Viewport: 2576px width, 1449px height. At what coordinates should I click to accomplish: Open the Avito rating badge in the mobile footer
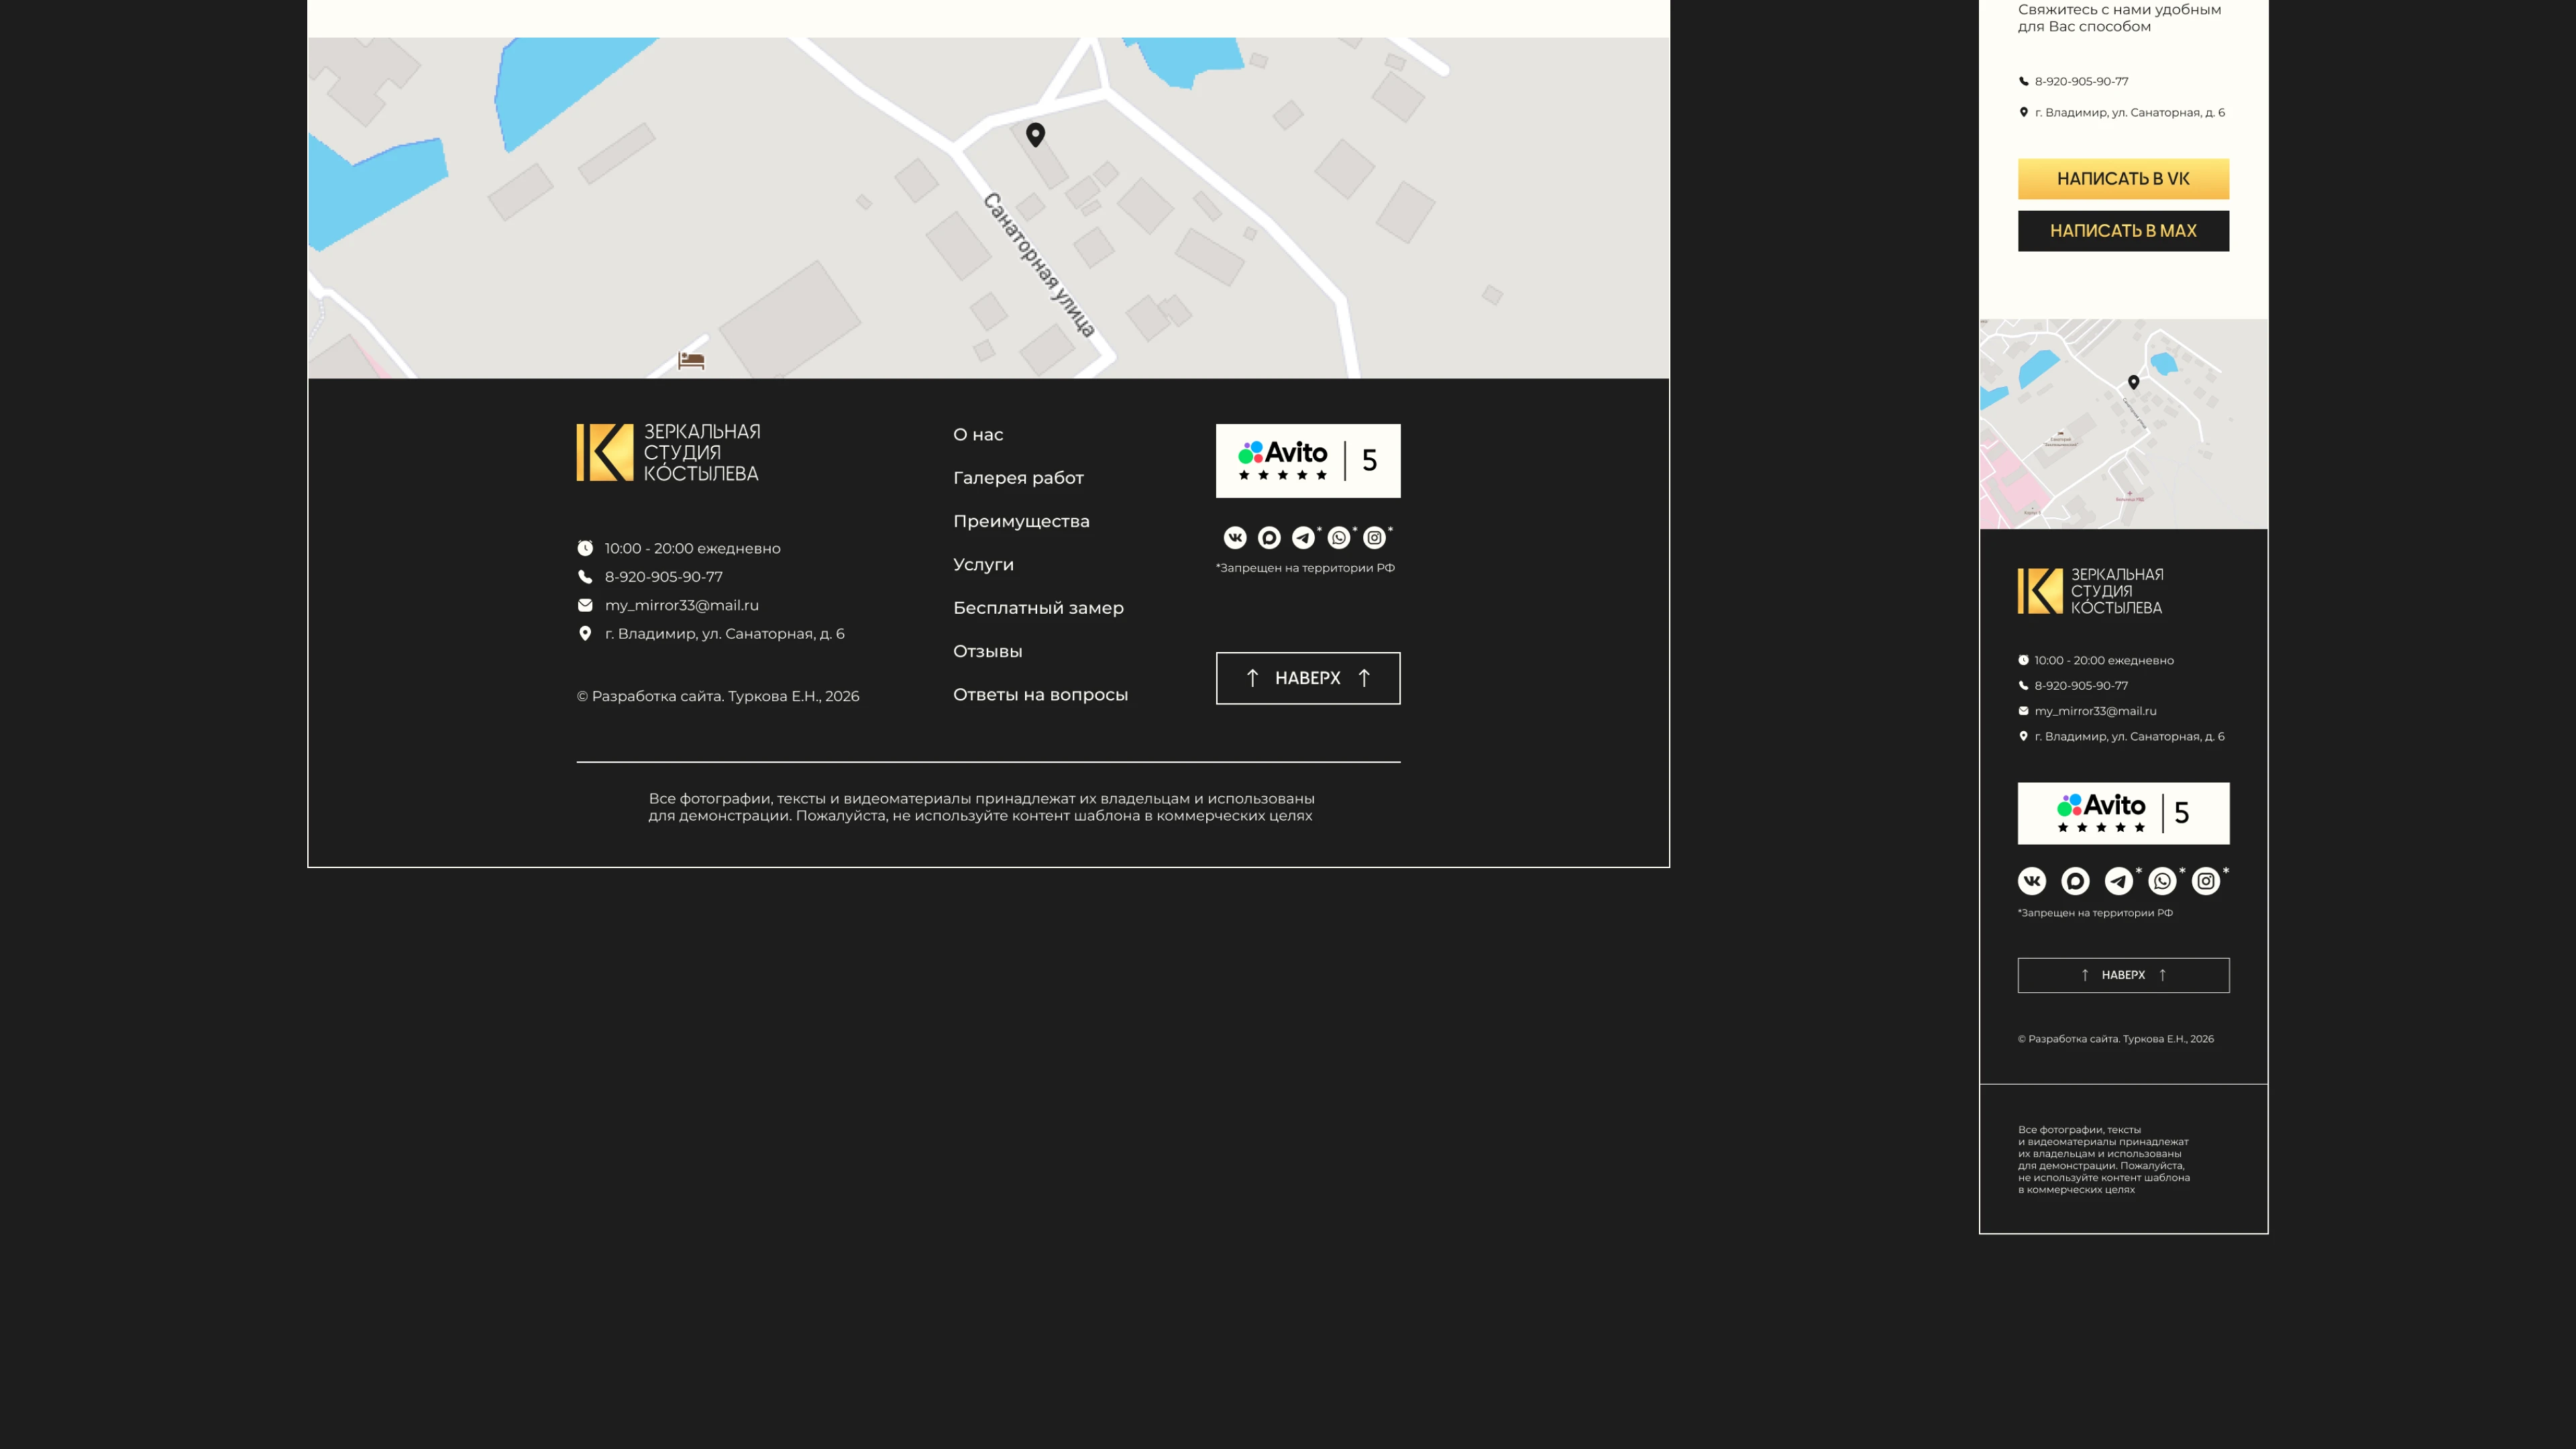[x=2123, y=813]
